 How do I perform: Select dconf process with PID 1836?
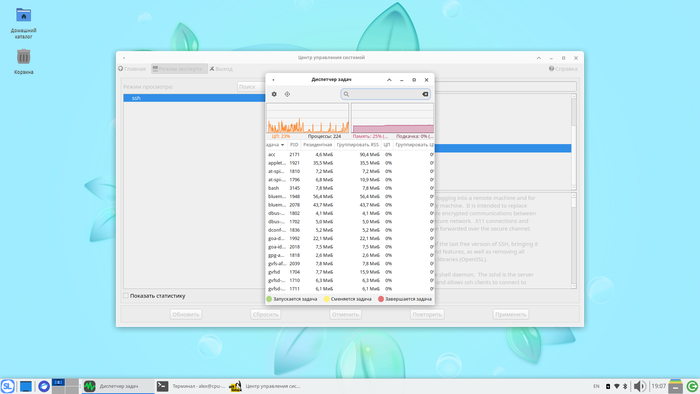click(x=350, y=230)
